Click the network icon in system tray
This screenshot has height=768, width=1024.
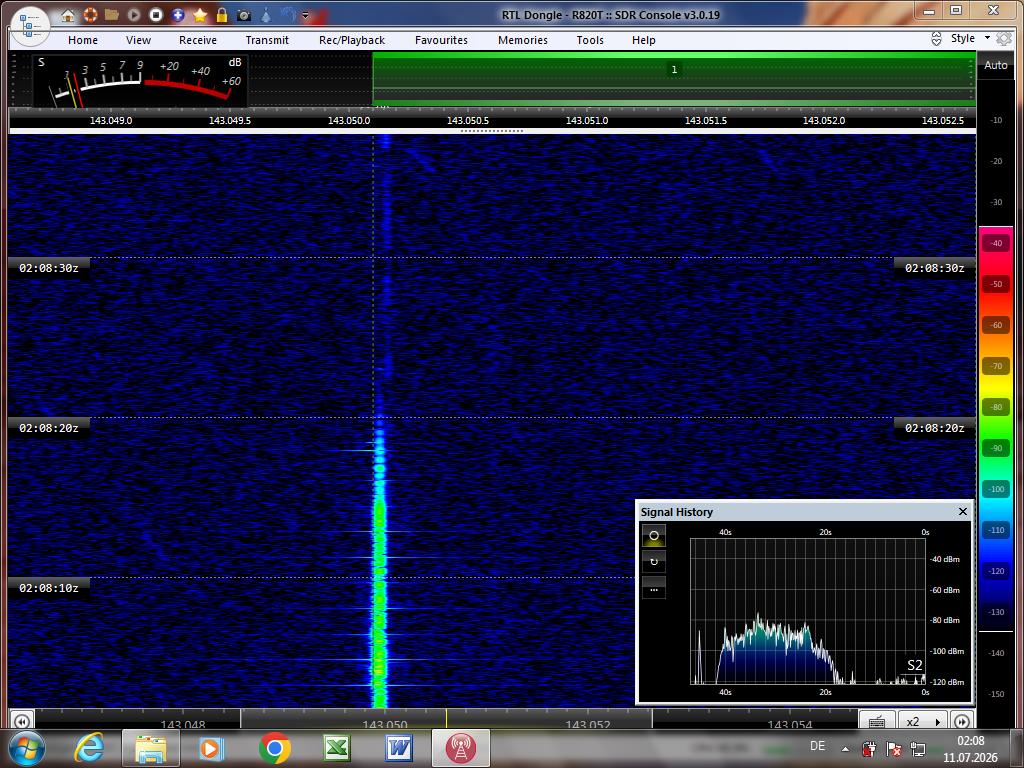click(918, 749)
